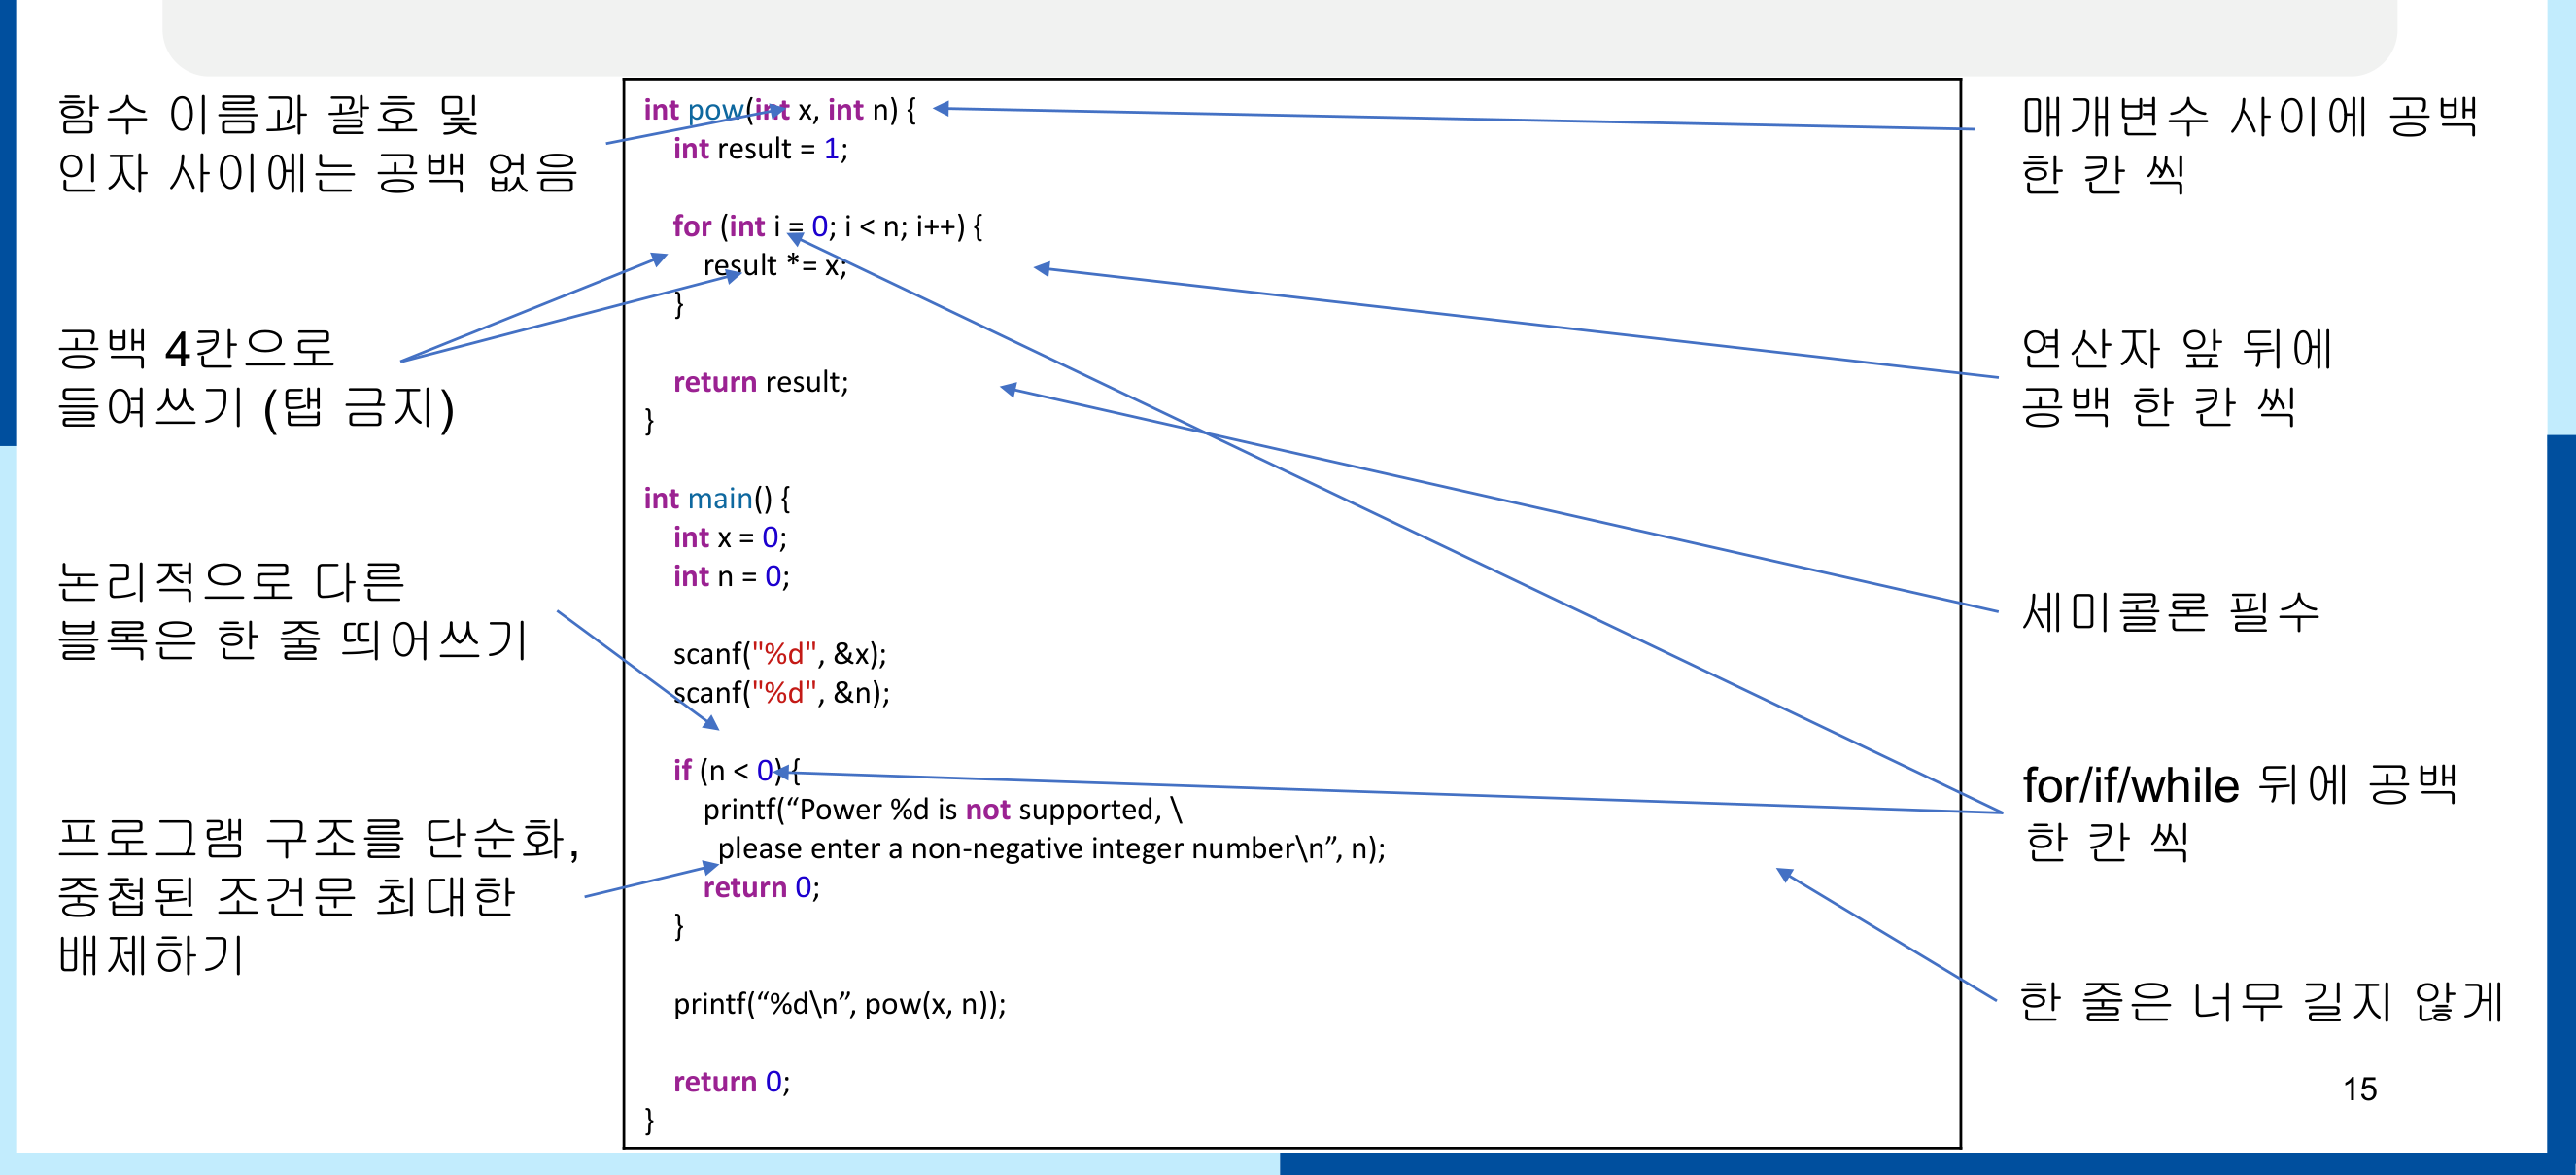Select the '논리적으로 다른 블록은' note
This screenshot has height=1175, width=2576.
point(292,610)
